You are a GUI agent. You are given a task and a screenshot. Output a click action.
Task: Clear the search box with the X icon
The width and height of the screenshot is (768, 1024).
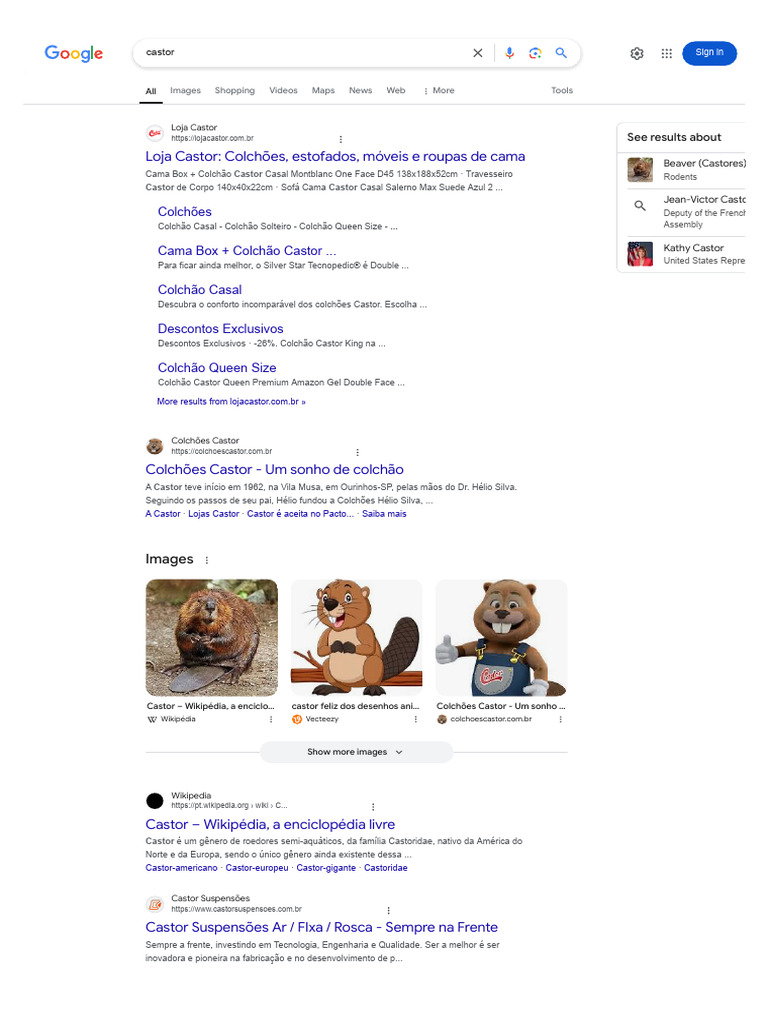[477, 53]
